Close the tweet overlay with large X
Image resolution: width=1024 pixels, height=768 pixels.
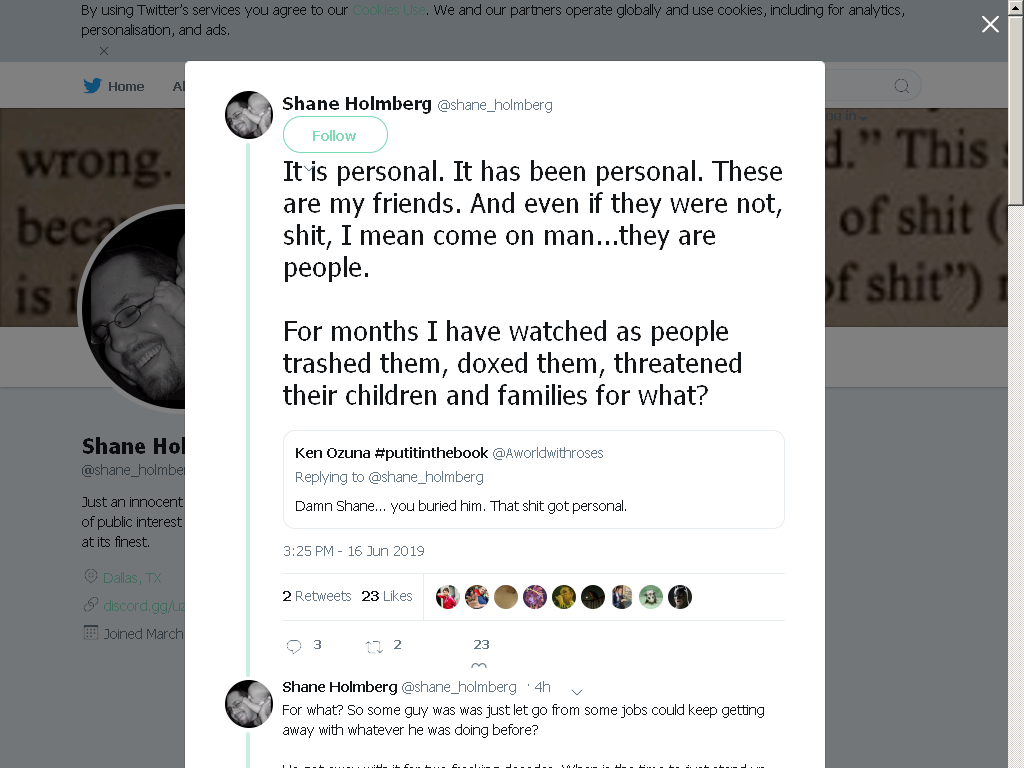pyautogui.click(x=990, y=24)
